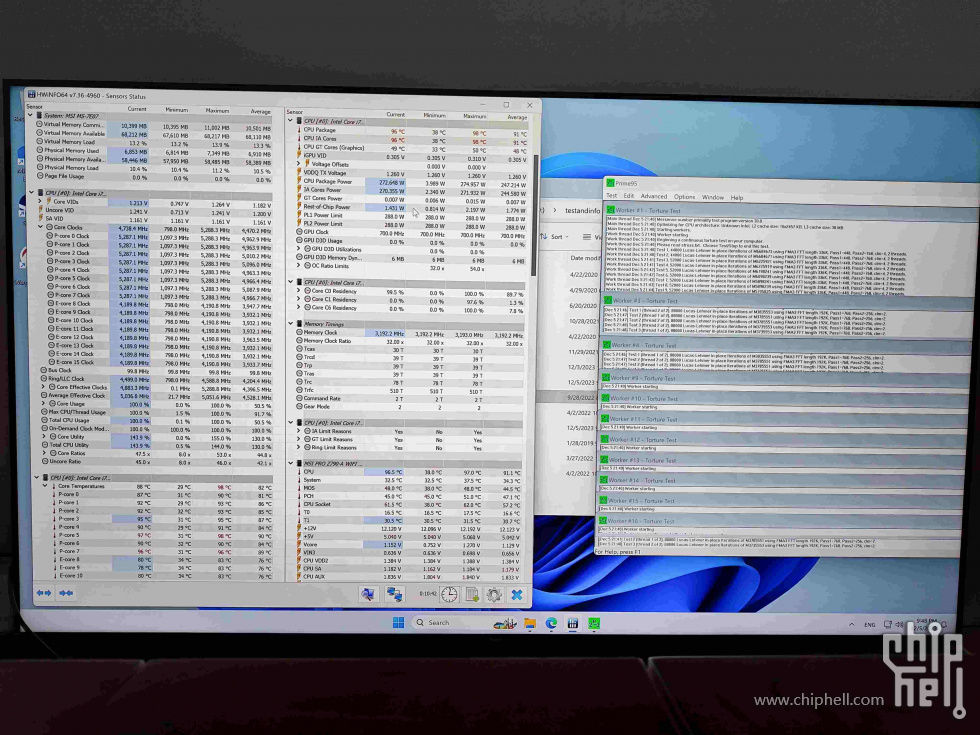Screen dimensions: 980x735
Task: Collapse the Core Clocks sensor tree
Action: pyautogui.click(x=41, y=227)
